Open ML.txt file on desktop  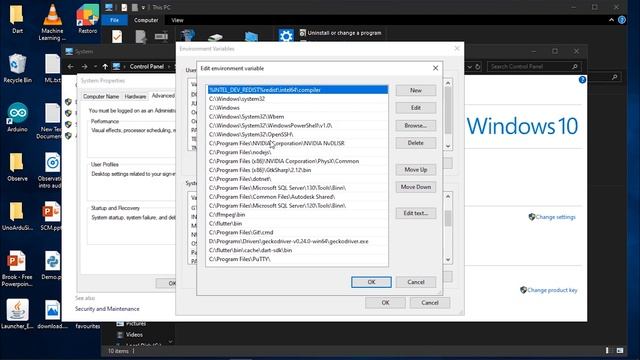tap(52, 68)
